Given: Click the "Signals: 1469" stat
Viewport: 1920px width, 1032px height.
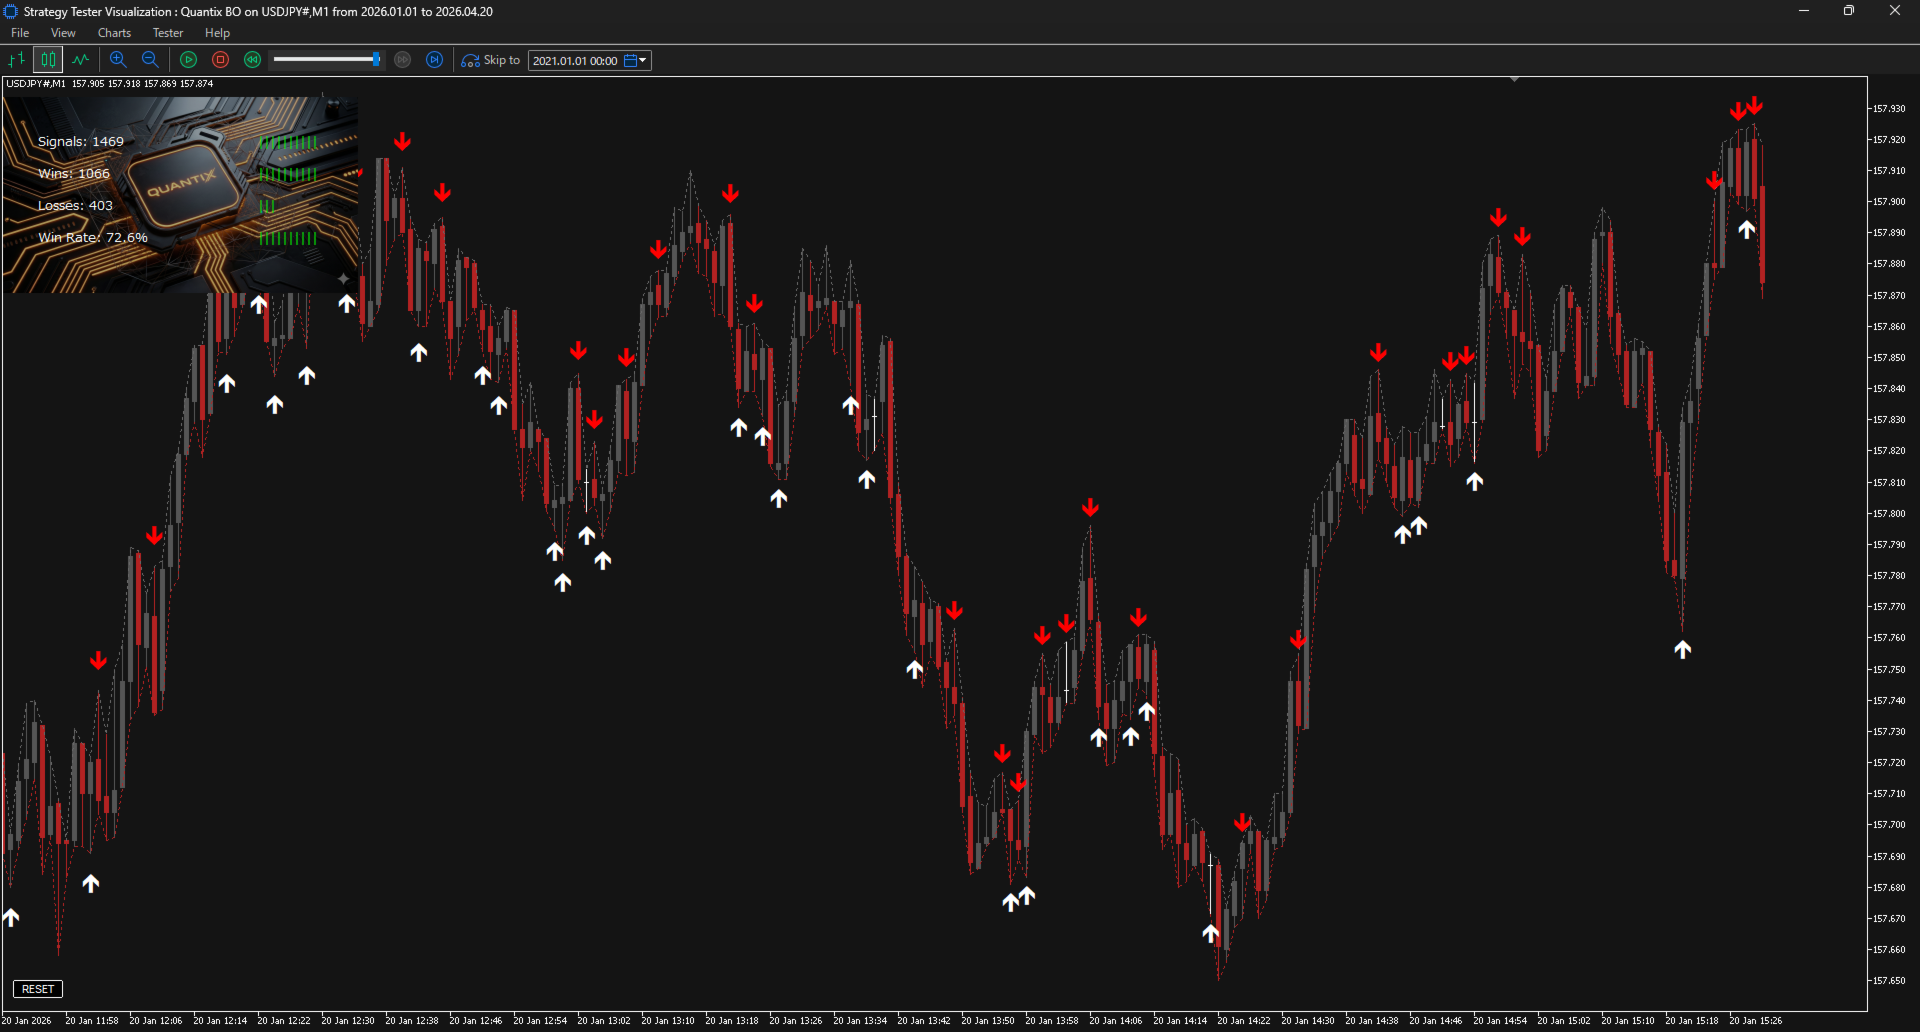Looking at the screenshot, I should point(81,142).
